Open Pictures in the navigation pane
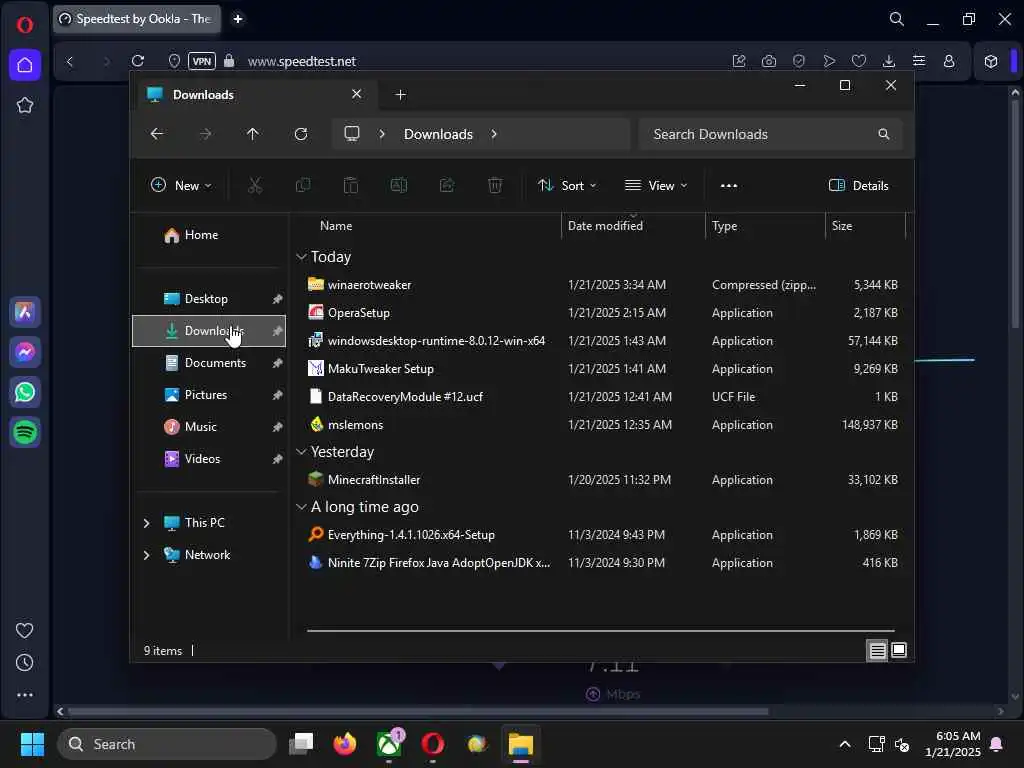 coord(210,395)
